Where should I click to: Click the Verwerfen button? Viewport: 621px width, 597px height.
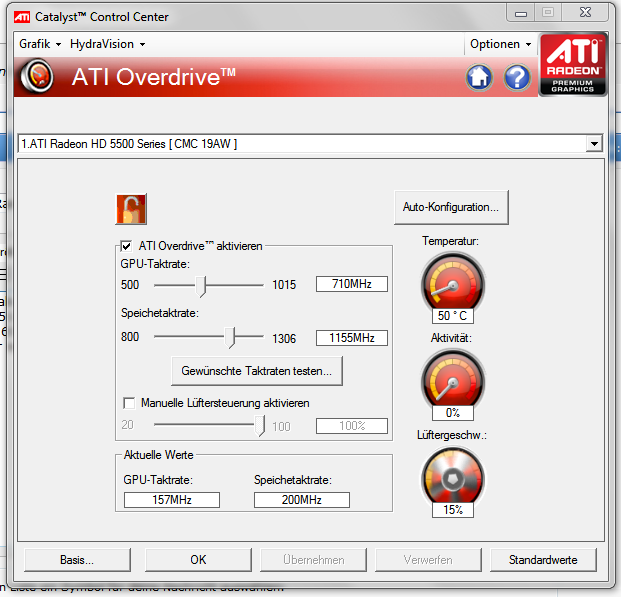point(428,560)
